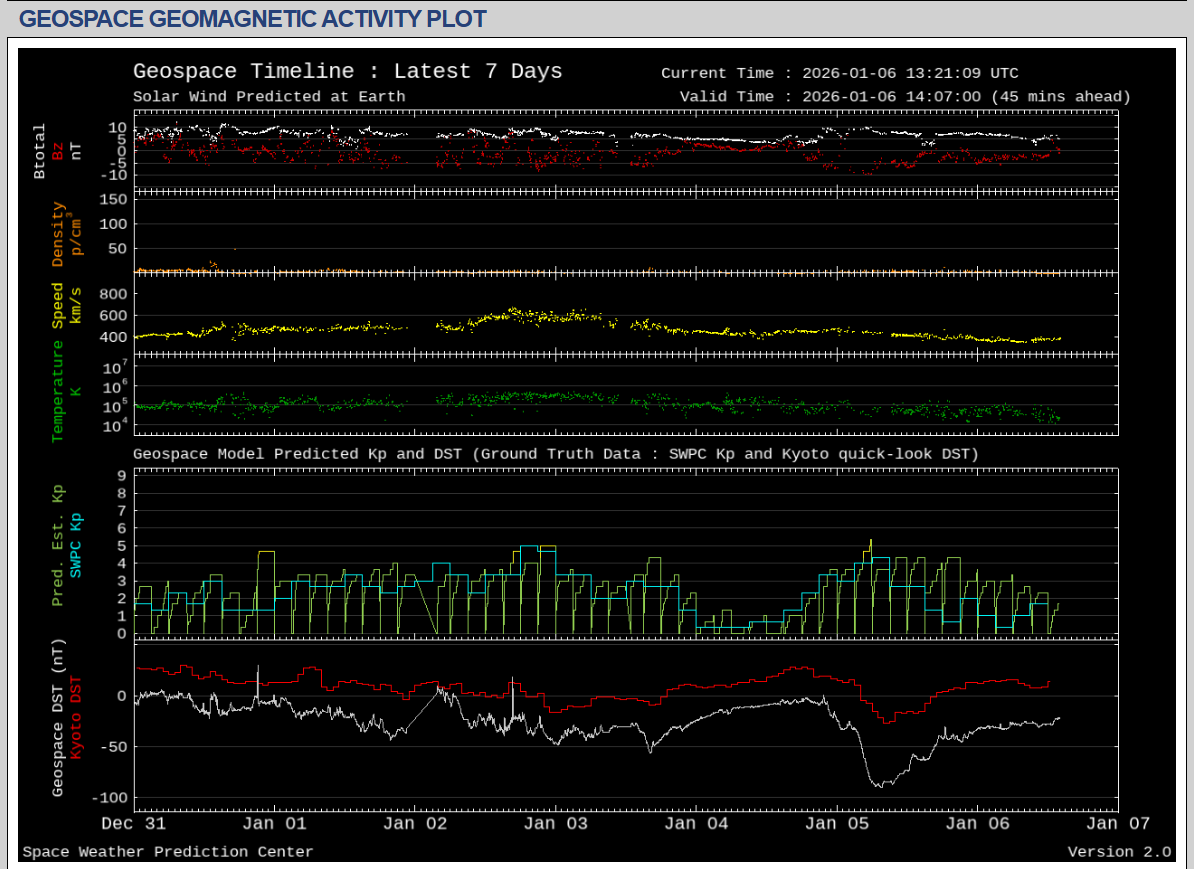Click the white Btotal axis label
1194x869 pixels.
click(40, 151)
